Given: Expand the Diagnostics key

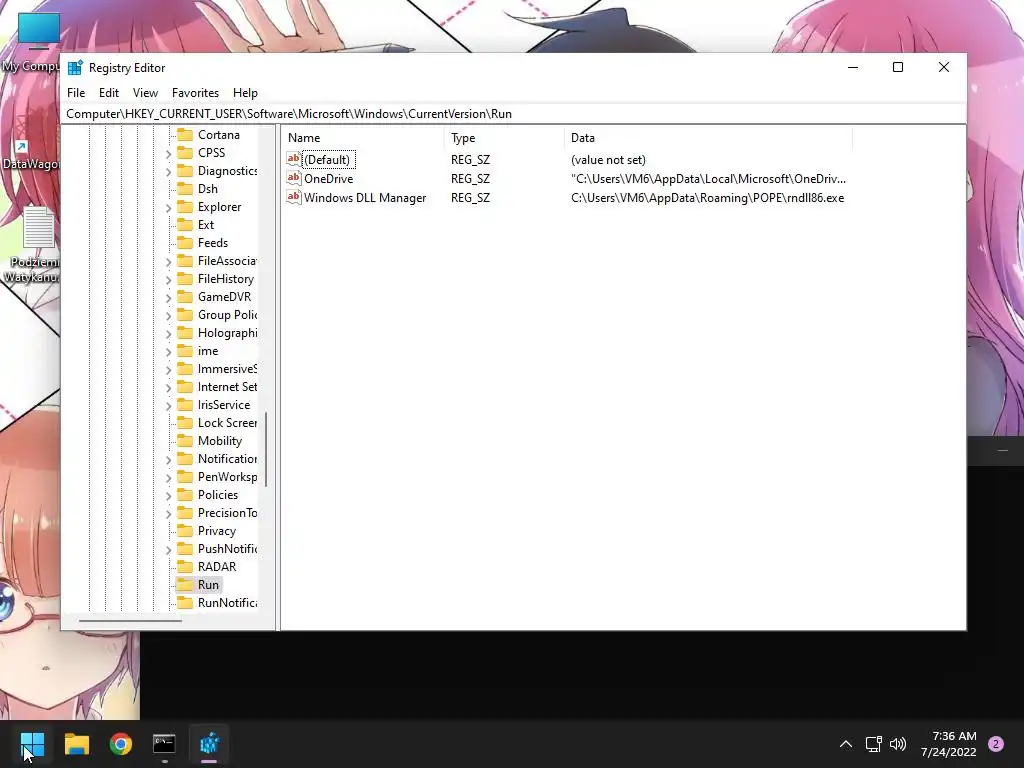Looking at the screenshot, I should pos(168,172).
